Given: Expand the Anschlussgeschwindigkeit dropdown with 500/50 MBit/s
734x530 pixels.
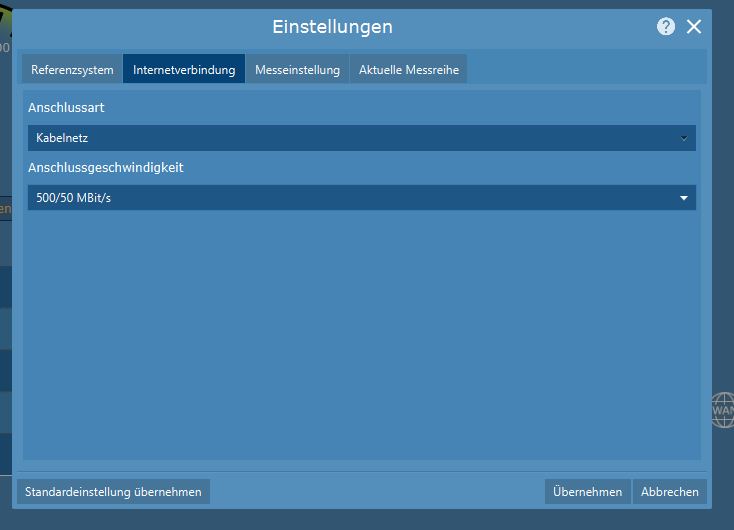Looking at the screenshot, I should tap(360, 198).
